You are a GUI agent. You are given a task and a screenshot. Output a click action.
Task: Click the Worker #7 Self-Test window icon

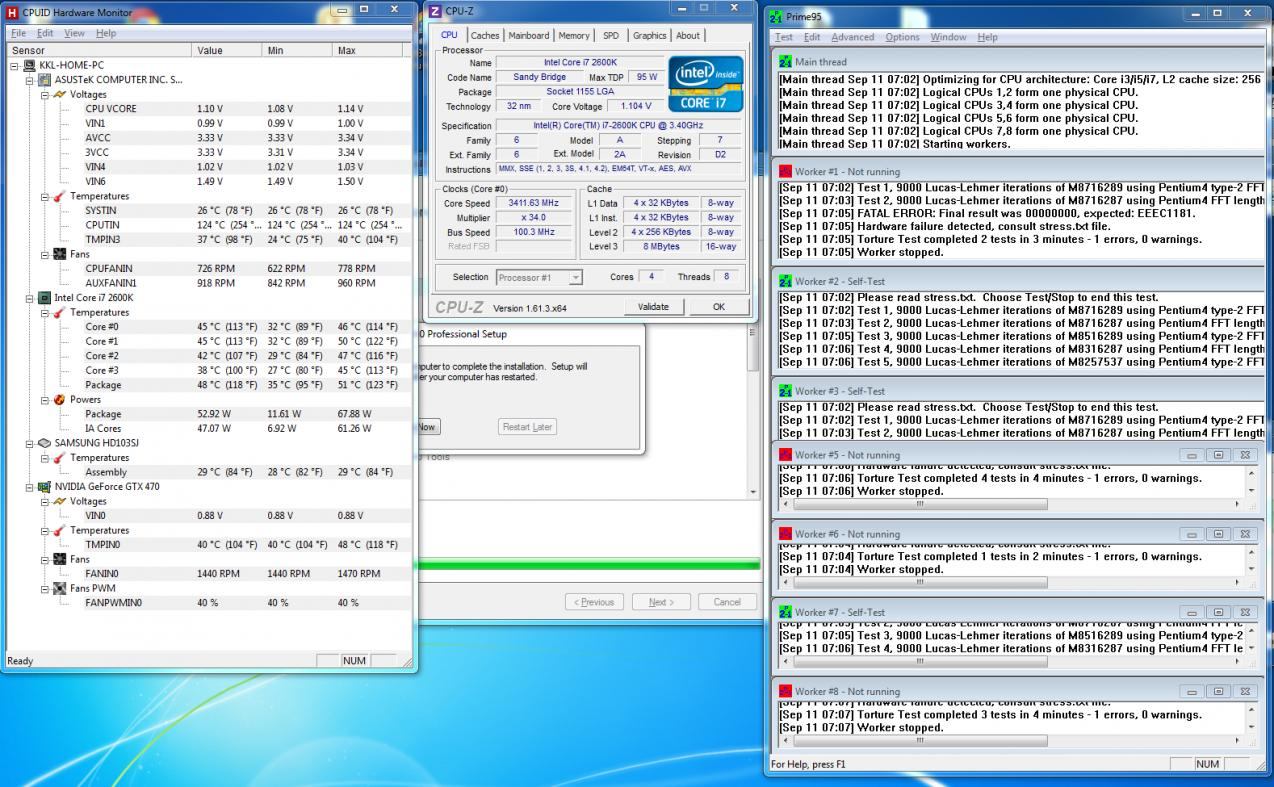coord(786,612)
